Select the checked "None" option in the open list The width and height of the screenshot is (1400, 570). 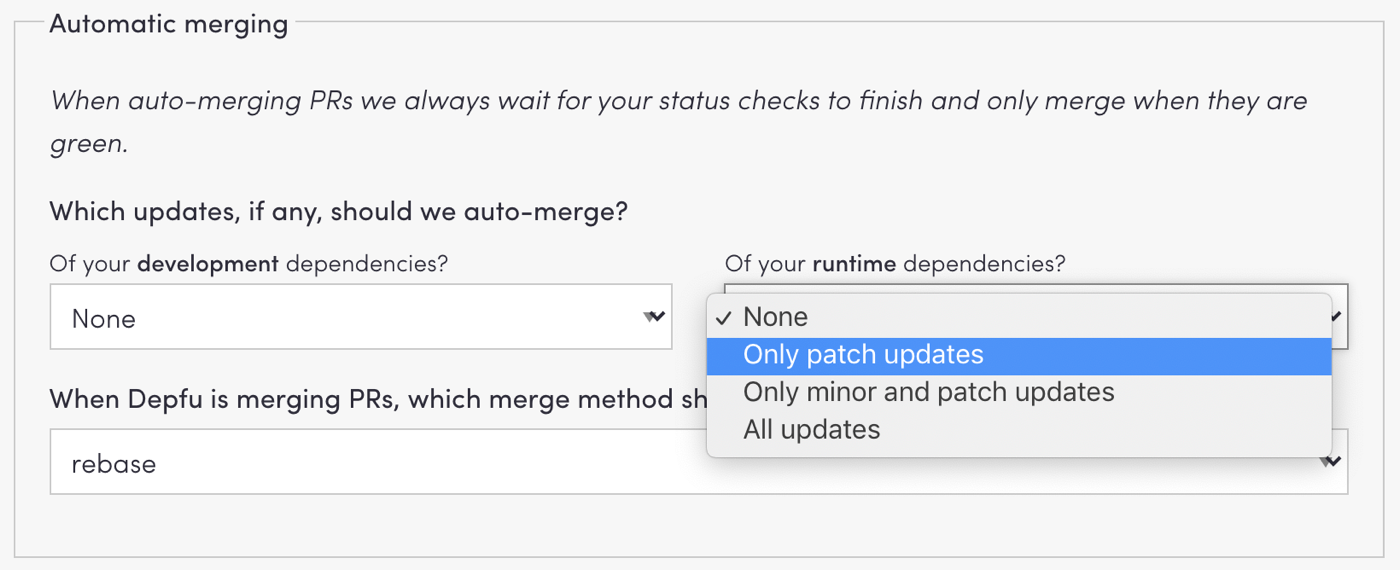(775, 317)
